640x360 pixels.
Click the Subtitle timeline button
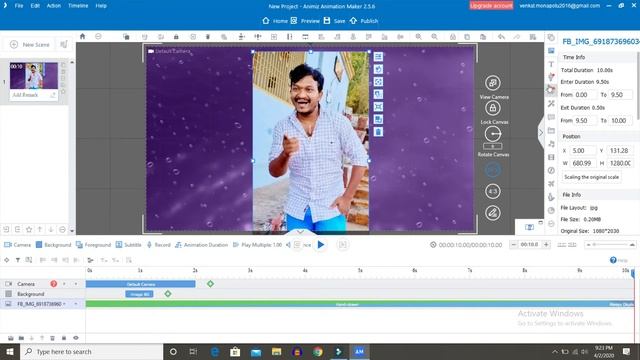tap(129, 245)
